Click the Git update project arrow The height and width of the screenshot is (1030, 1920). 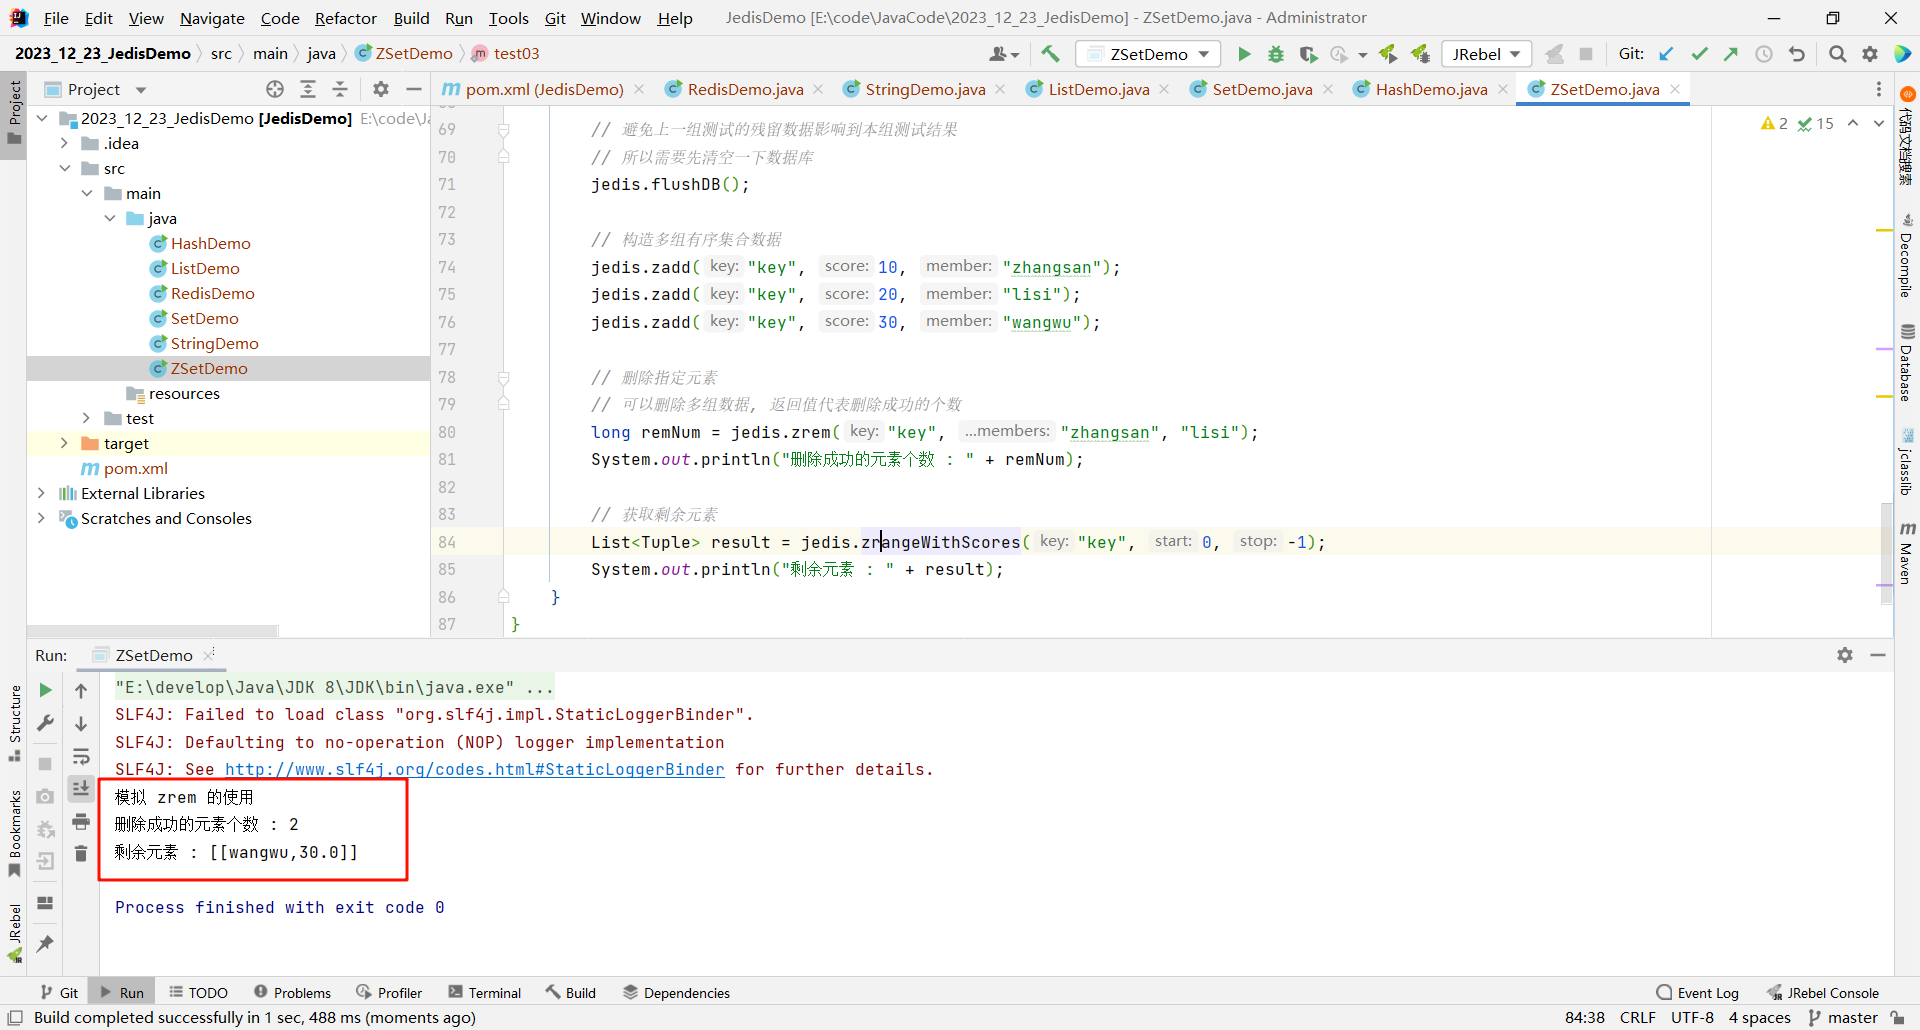(x=1666, y=54)
